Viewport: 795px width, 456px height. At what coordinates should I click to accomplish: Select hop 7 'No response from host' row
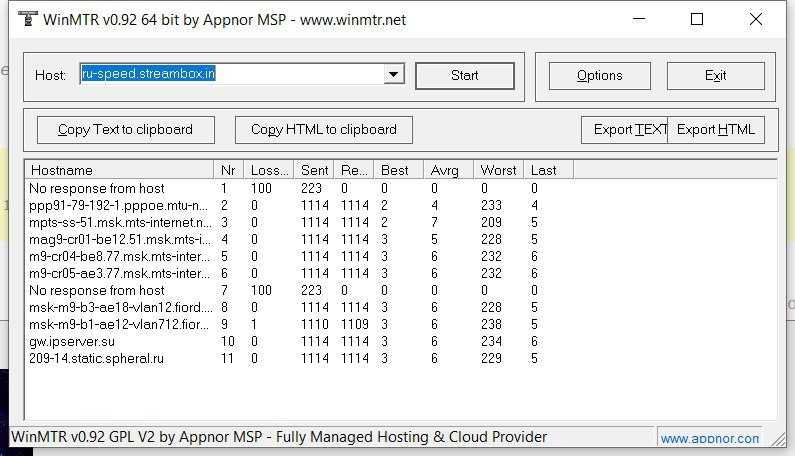(299, 291)
